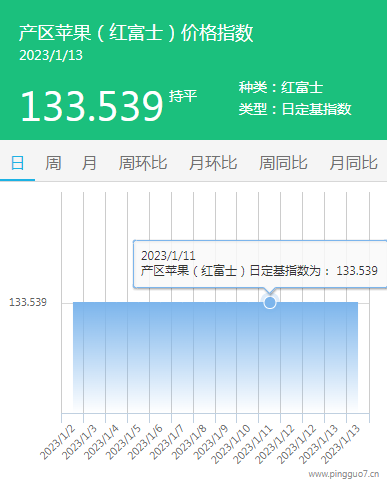The width and height of the screenshot is (387, 485).
Task: Click the 2023/1/6 x-axis date label
Action: (146, 443)
